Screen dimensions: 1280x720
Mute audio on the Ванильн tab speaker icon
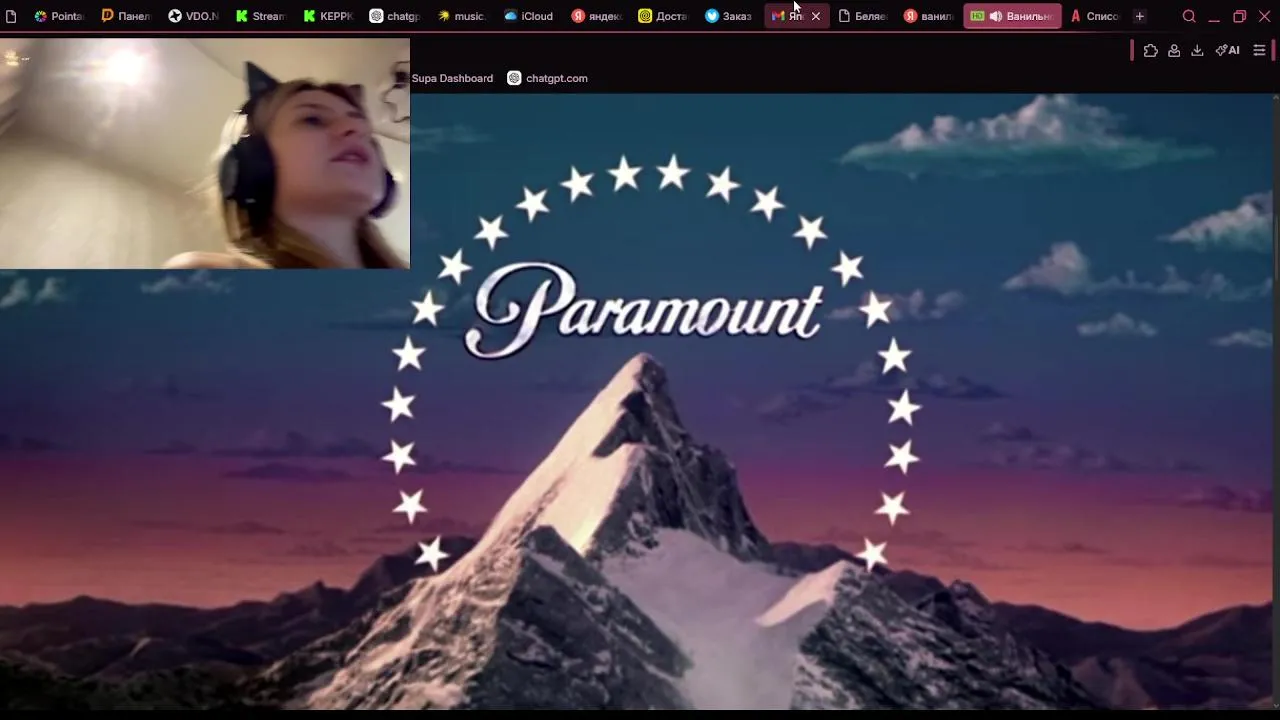tap(996, 16)
